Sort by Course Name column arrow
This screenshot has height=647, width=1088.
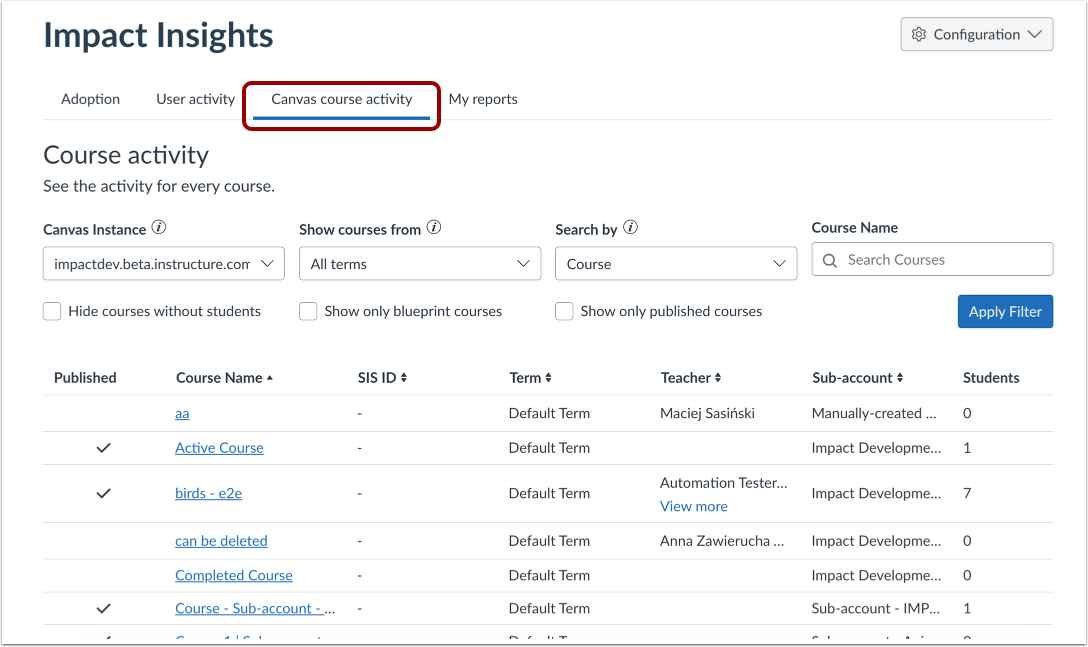(270, 378)
